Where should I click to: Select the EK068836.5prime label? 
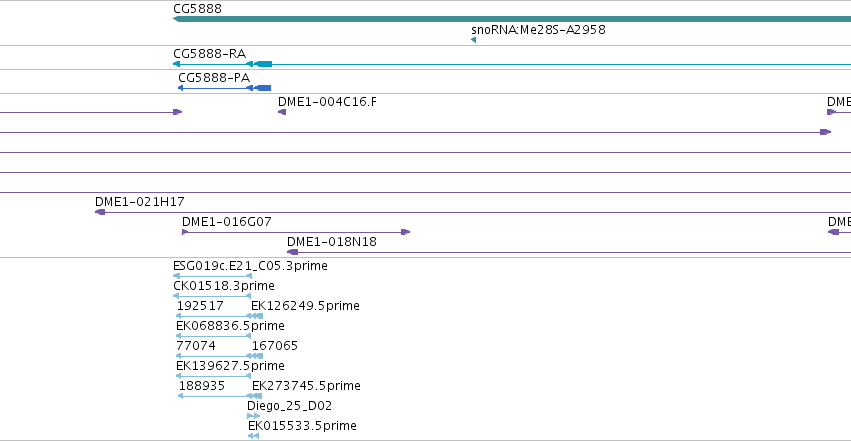230,326
